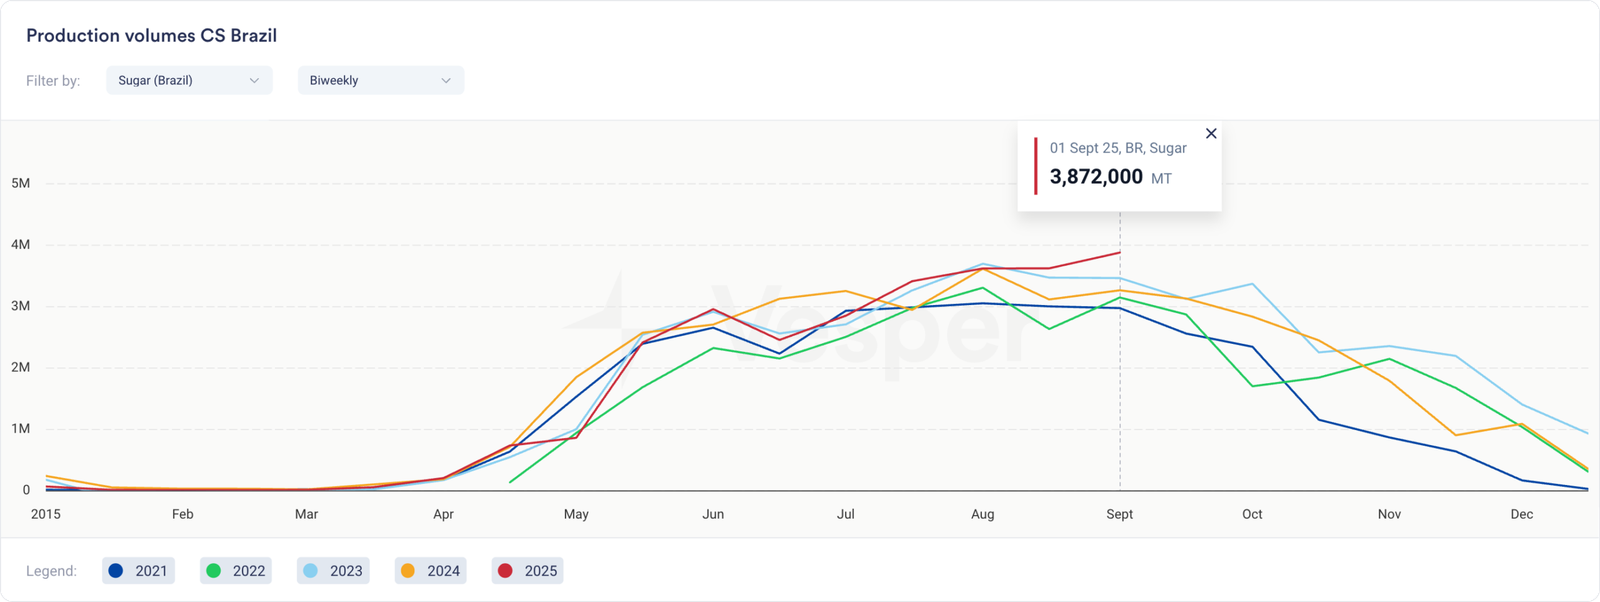The width and height of the screenshot is (1600, 602).
Task: Toggle the 2023 series in legend
Action: coord(333,571)
